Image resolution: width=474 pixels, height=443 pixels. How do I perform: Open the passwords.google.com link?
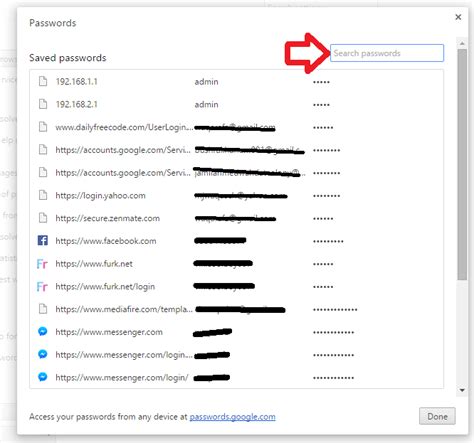click(232, 417)
